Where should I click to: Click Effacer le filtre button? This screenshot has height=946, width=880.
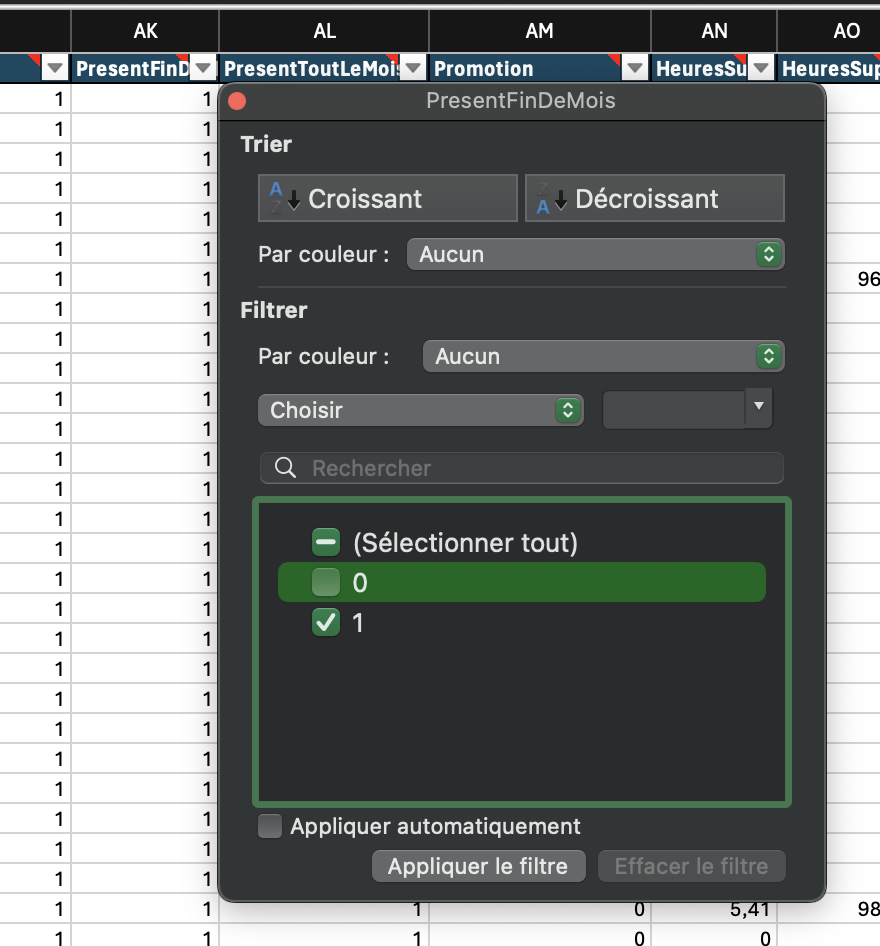[x=692, y=866]
